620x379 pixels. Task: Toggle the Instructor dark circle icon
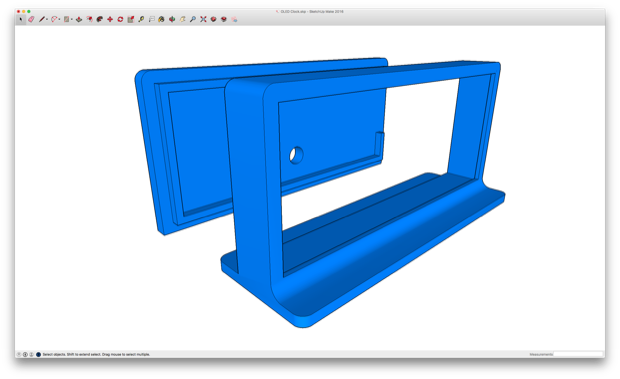(38, 354)
